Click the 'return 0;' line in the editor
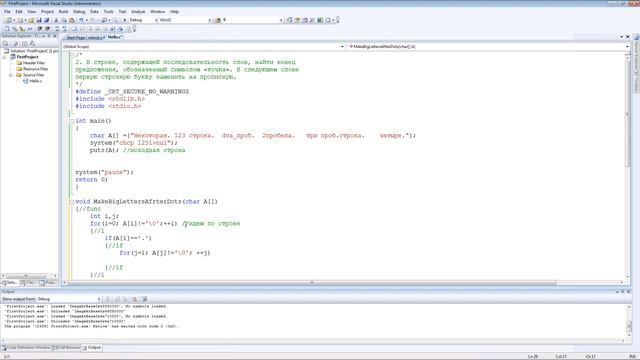The image size is (640, 360). pyautogui.click(x=91, y=180)
